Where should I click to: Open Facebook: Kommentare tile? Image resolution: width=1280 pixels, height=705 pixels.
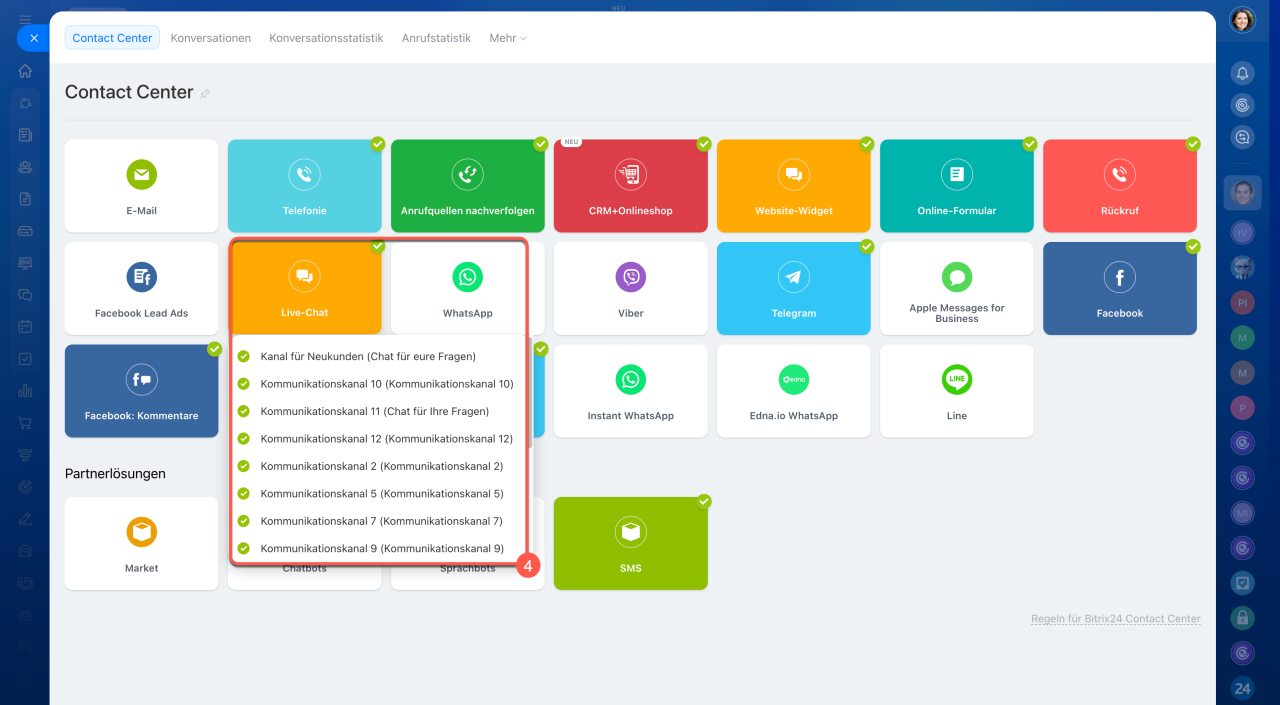click(141, 391)
